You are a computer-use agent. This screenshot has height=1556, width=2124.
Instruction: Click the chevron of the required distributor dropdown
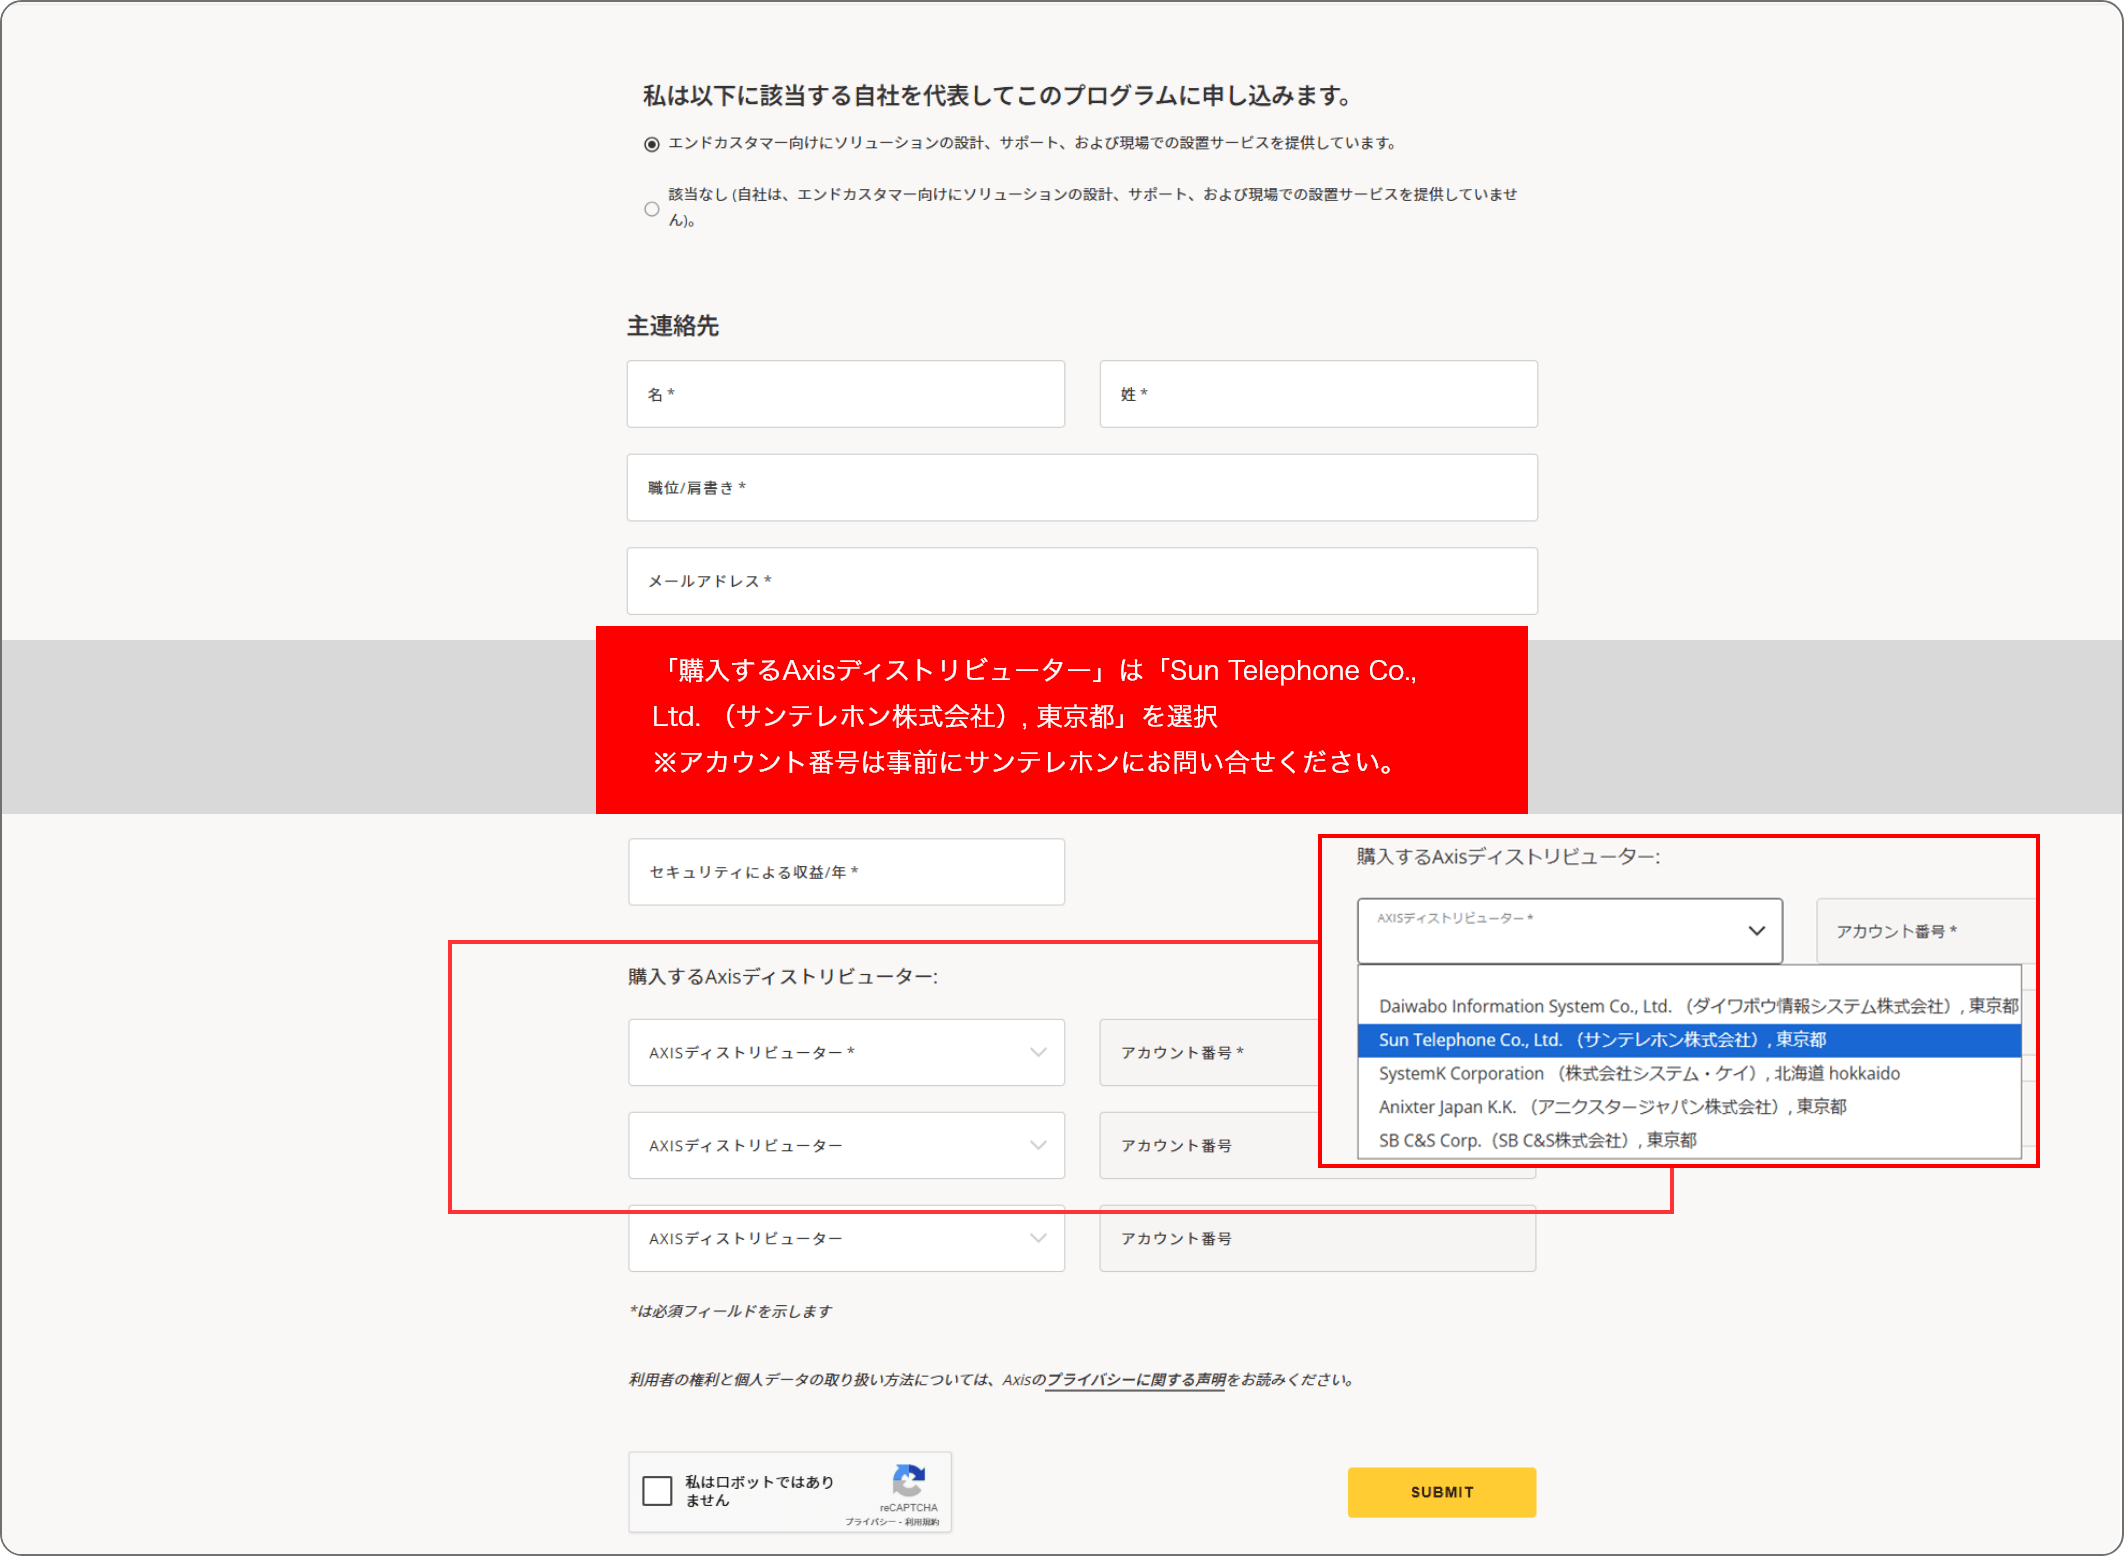(x=1038, y=1052)
